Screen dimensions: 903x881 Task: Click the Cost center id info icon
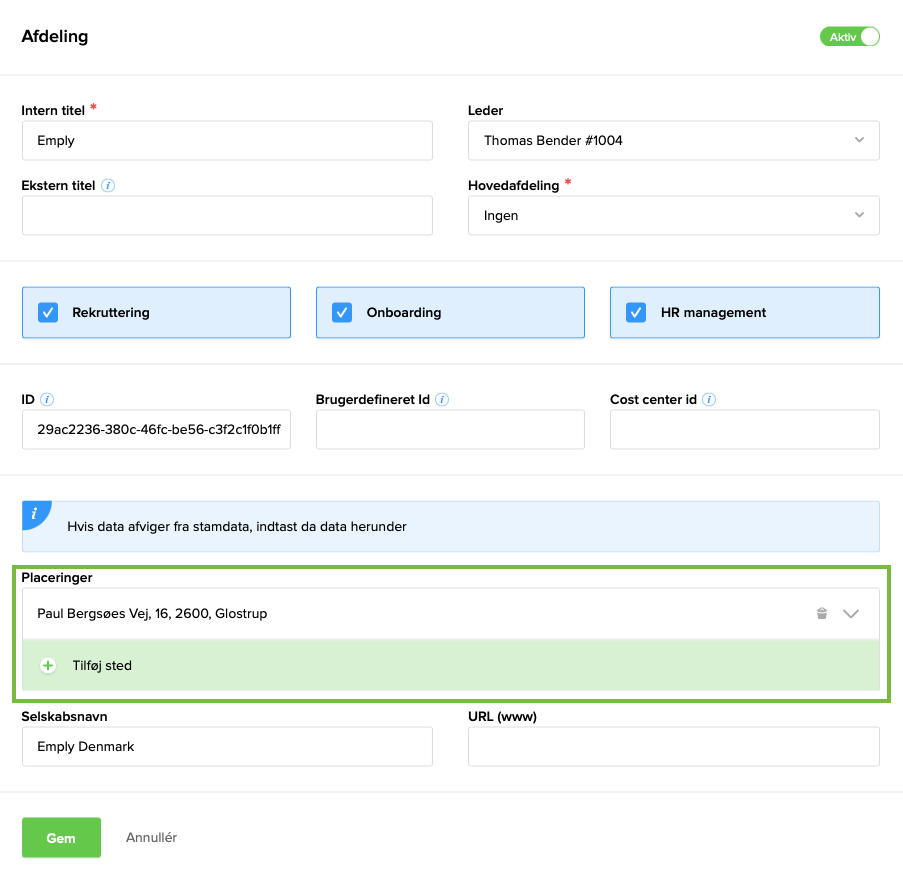709,399
